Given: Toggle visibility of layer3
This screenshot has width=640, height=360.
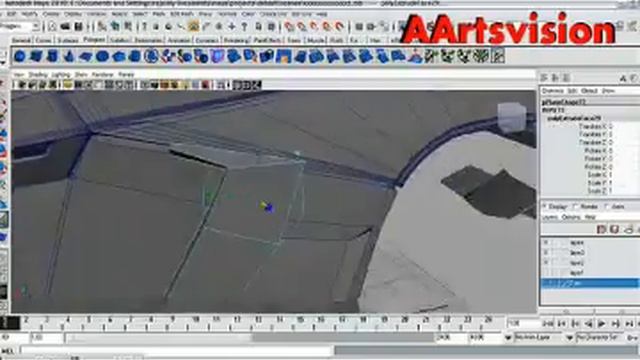Looking at the screenshot, I should (x=546, y=253).
